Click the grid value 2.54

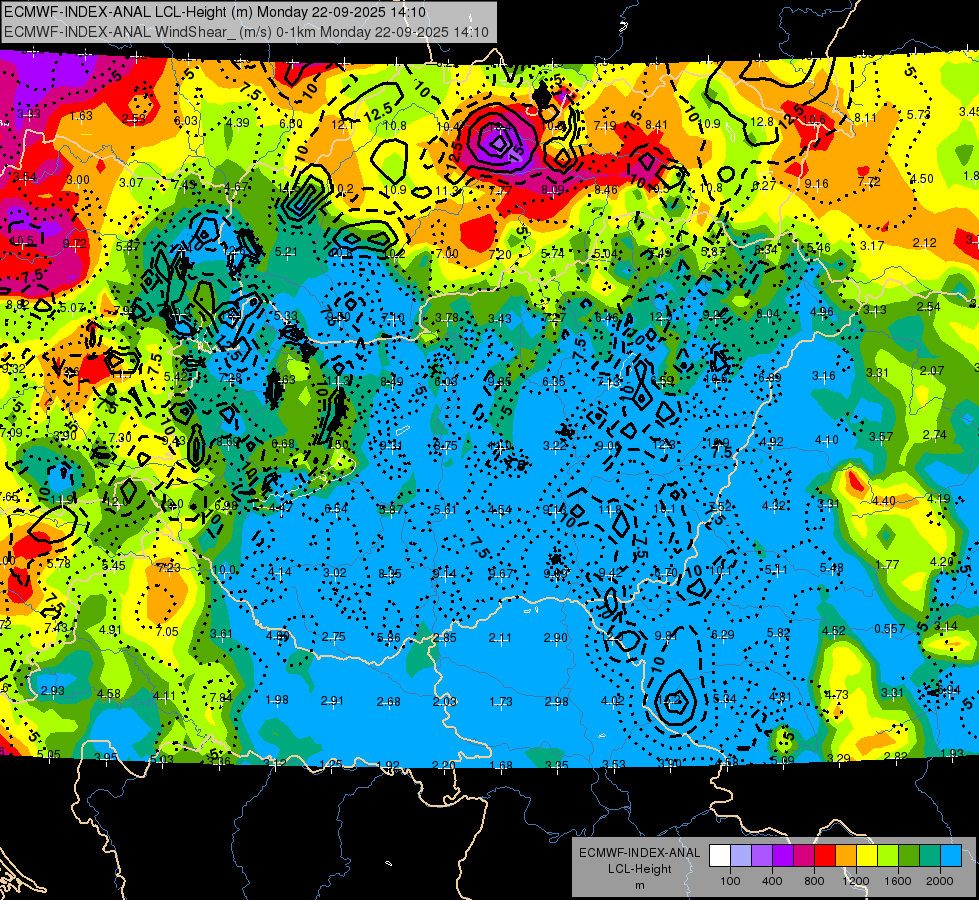[x=928, y=307]
